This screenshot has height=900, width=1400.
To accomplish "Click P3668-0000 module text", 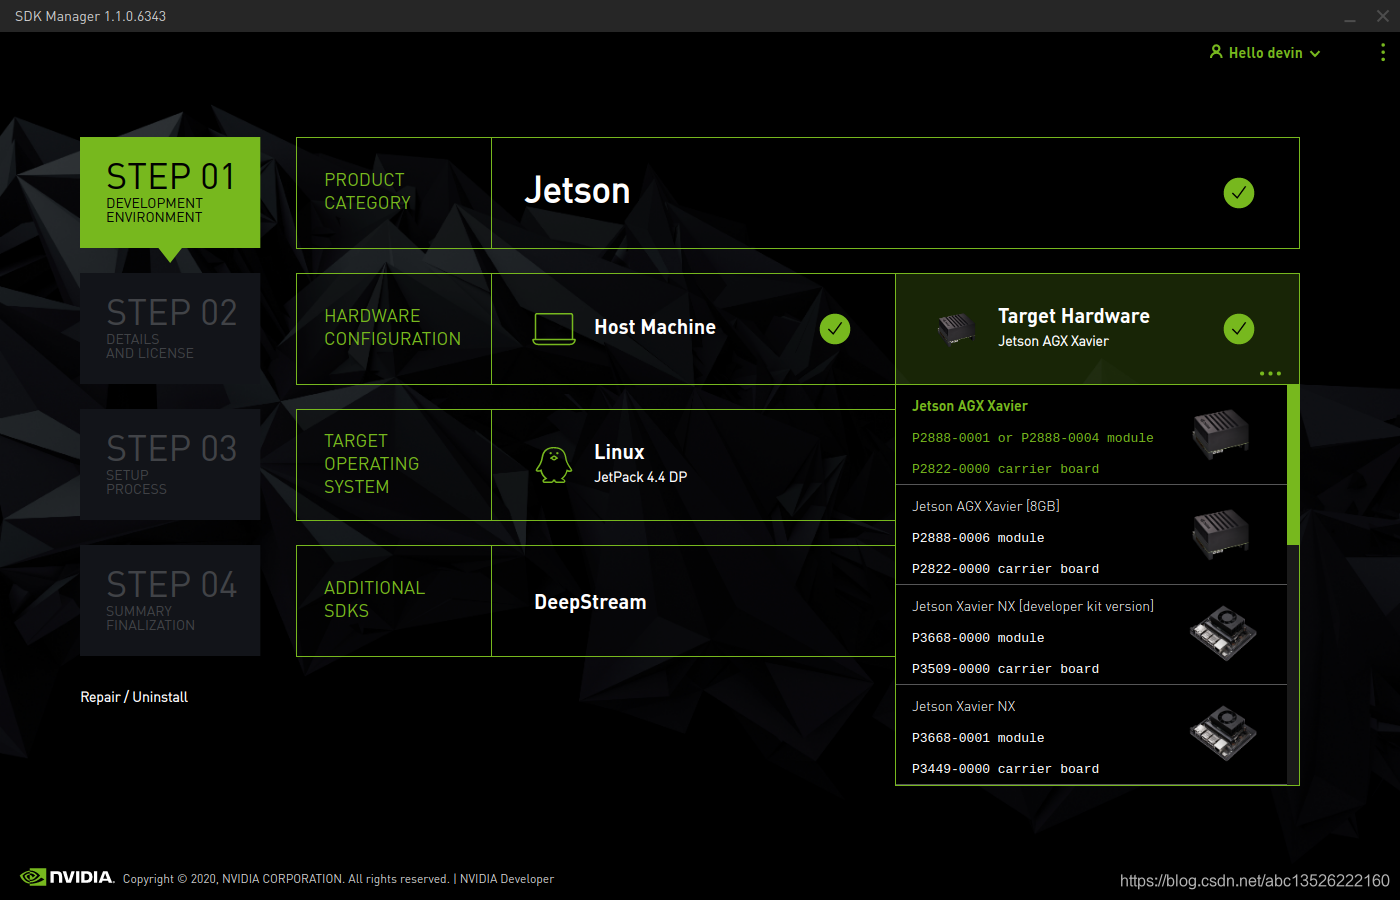I will [x=978, y=638].
